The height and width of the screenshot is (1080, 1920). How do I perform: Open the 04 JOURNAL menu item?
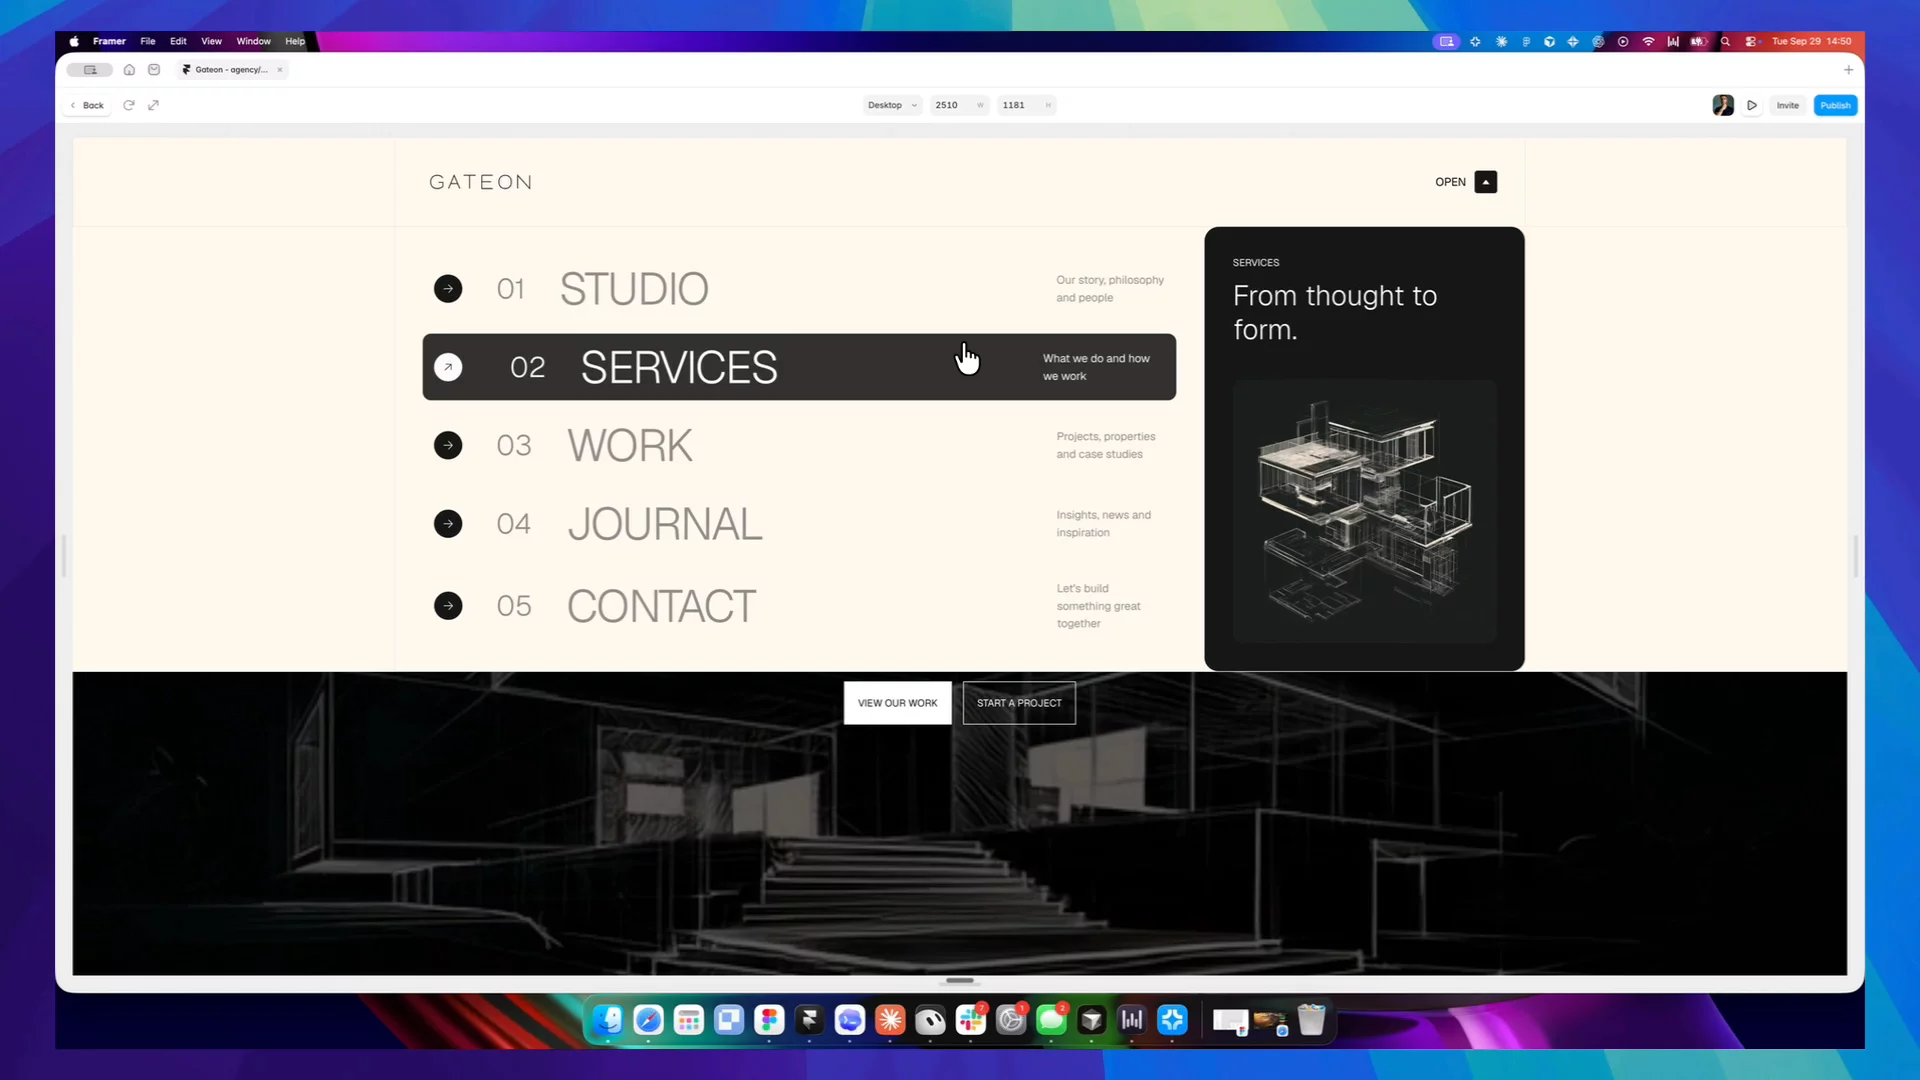tap(799, 524)
